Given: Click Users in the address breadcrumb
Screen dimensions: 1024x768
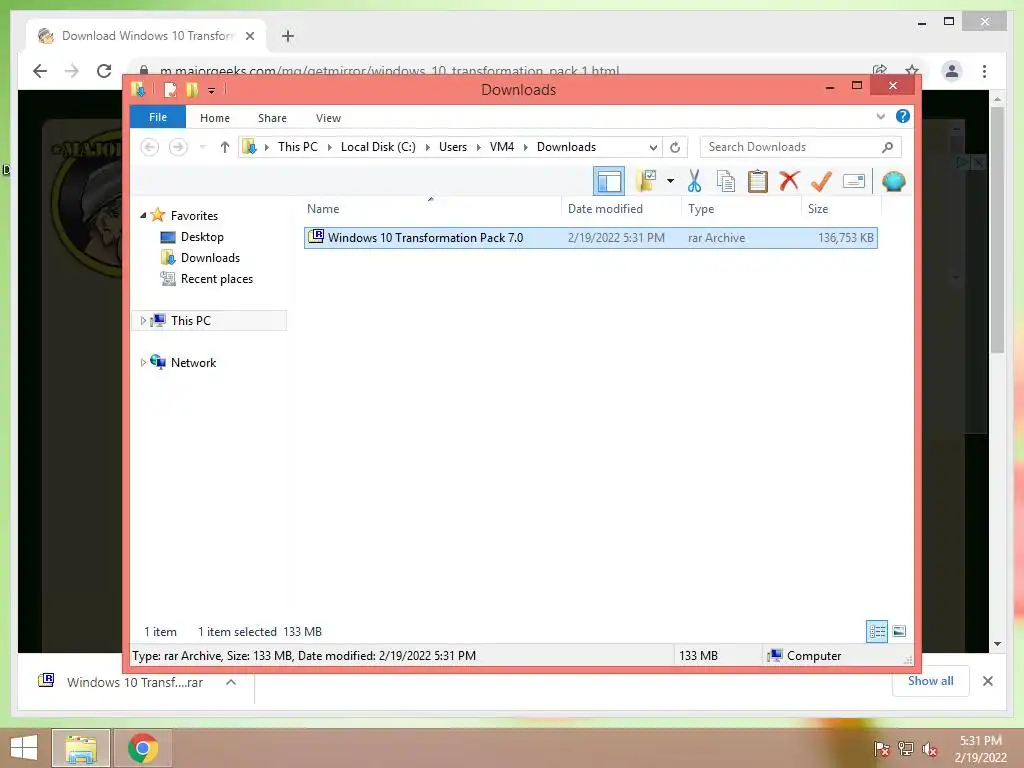Looking at the screenshot, I should [x=453, y=147].
